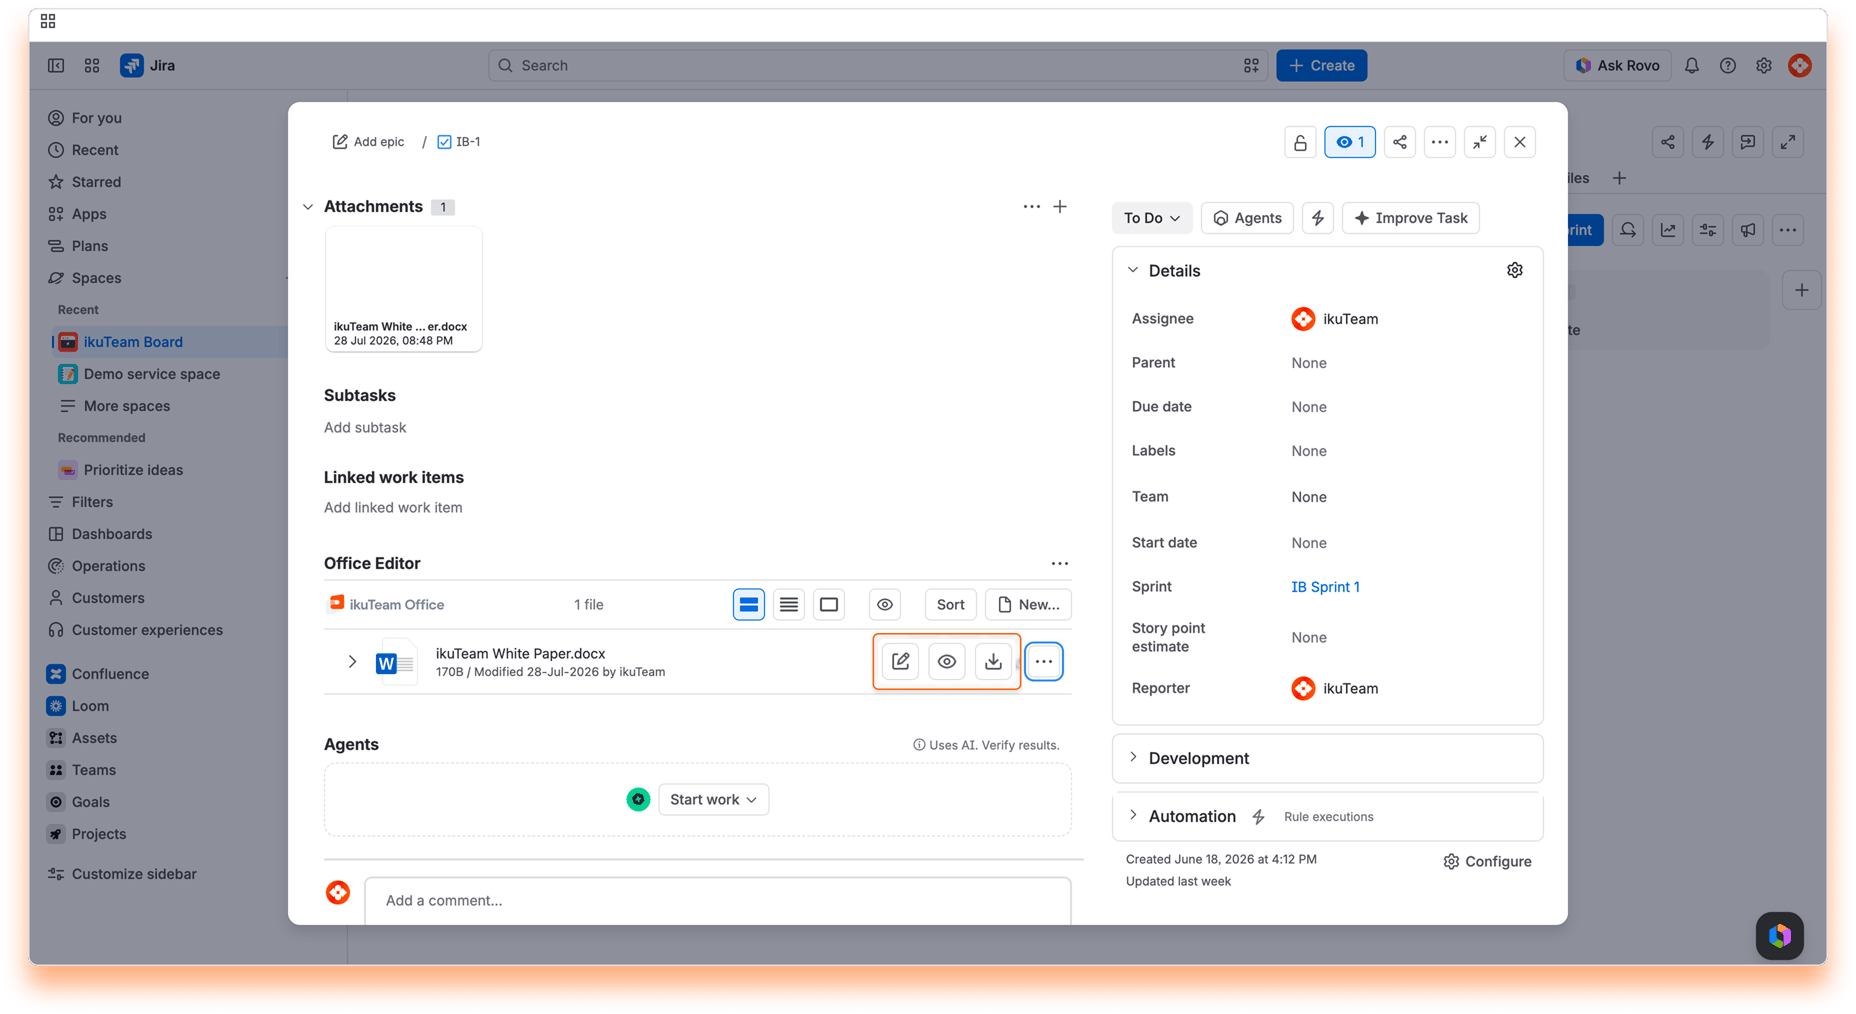Click the Create button
The image size is (1856, 1014).
point(1321,65)
